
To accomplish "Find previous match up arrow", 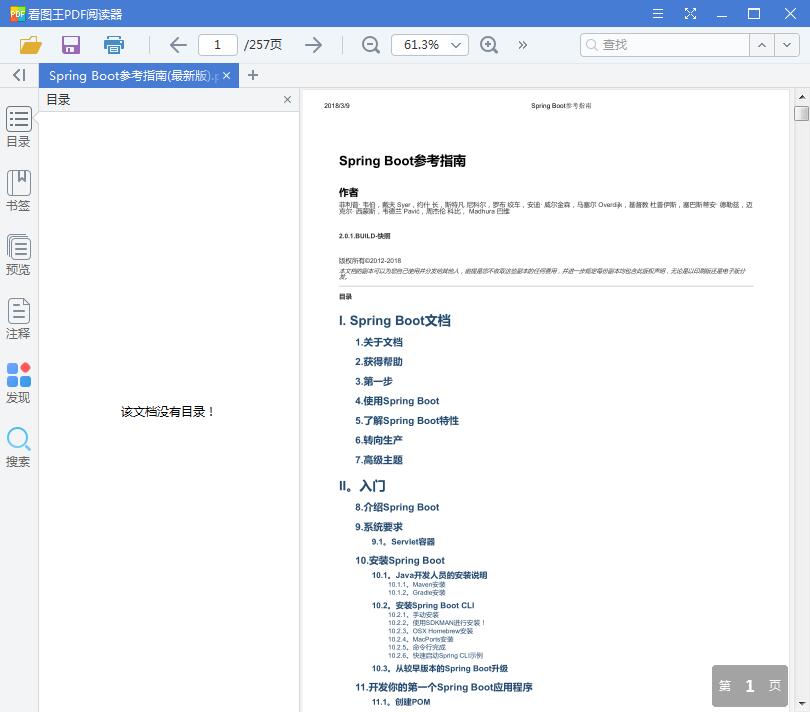I will tap(762, 45).
